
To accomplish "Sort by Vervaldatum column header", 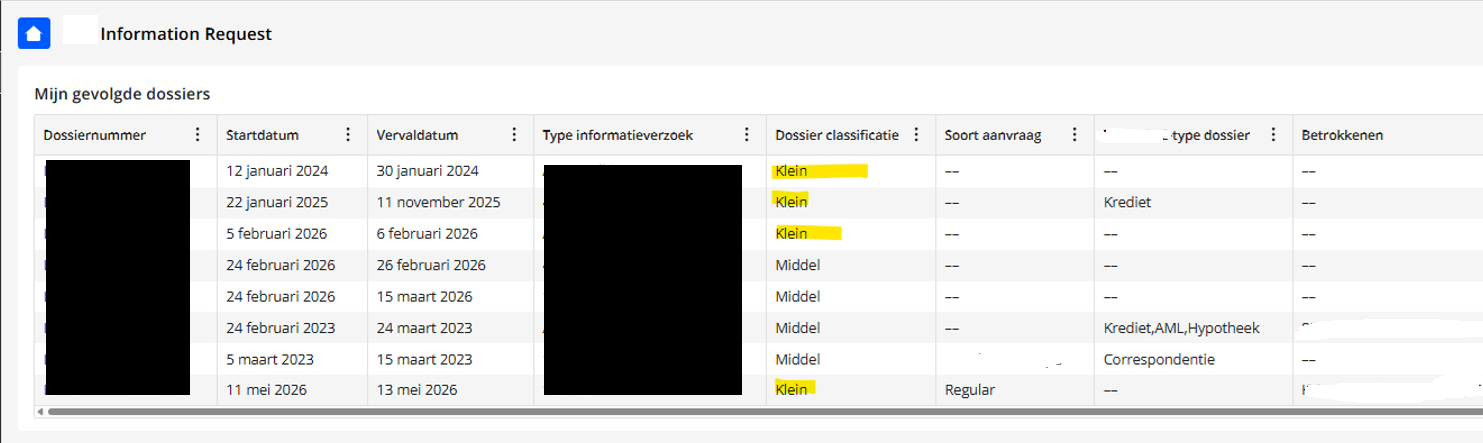I will tap(417, 135).
